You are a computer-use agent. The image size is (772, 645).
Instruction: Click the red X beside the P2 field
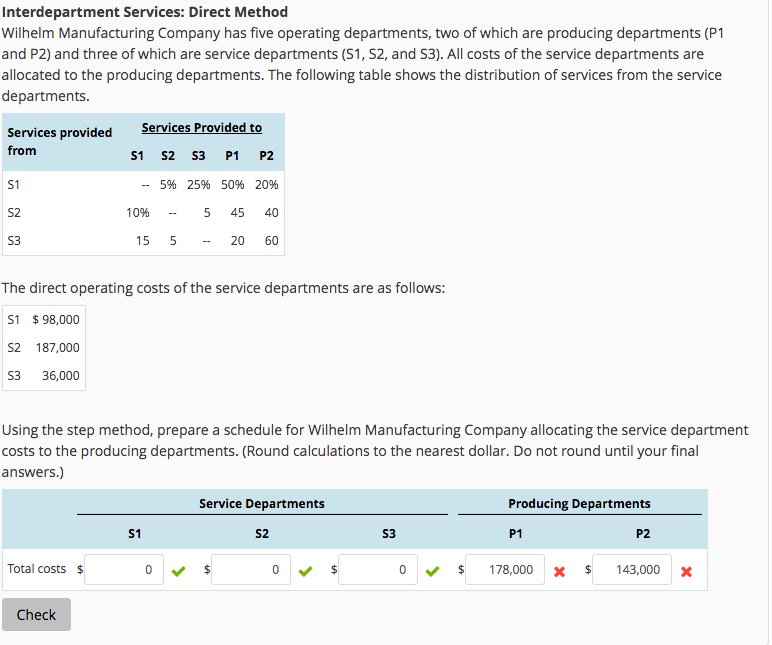click(686, 572)
